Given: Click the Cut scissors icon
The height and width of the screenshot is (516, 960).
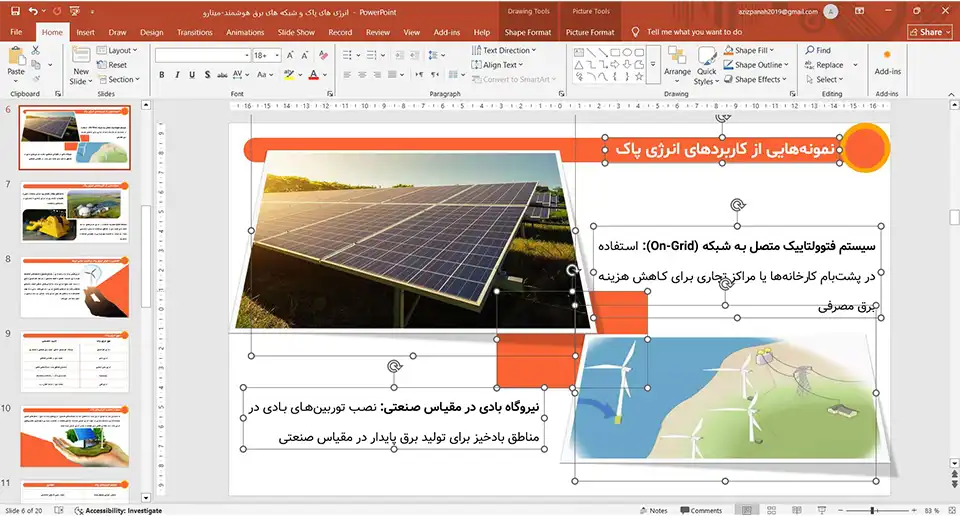Looking at the screenshot, I should pyautogui.click(x=36, y=51).
